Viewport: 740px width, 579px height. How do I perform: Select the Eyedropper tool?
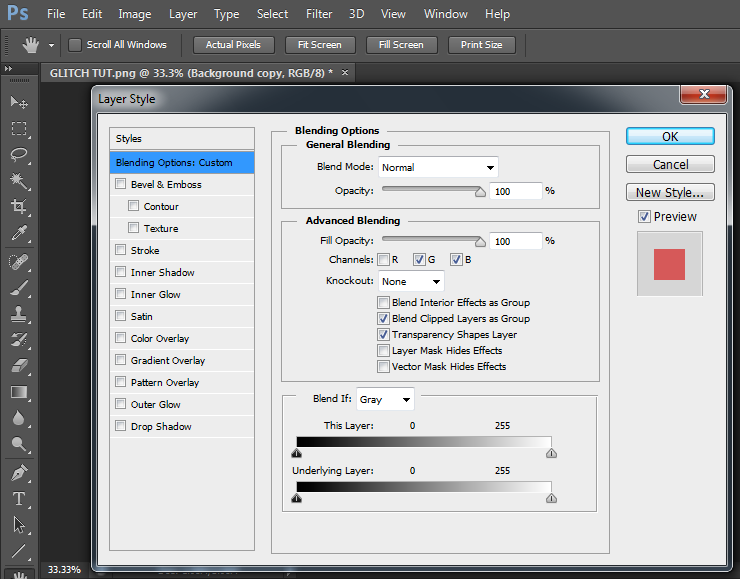pyautogui.click(x=18, y=233)
